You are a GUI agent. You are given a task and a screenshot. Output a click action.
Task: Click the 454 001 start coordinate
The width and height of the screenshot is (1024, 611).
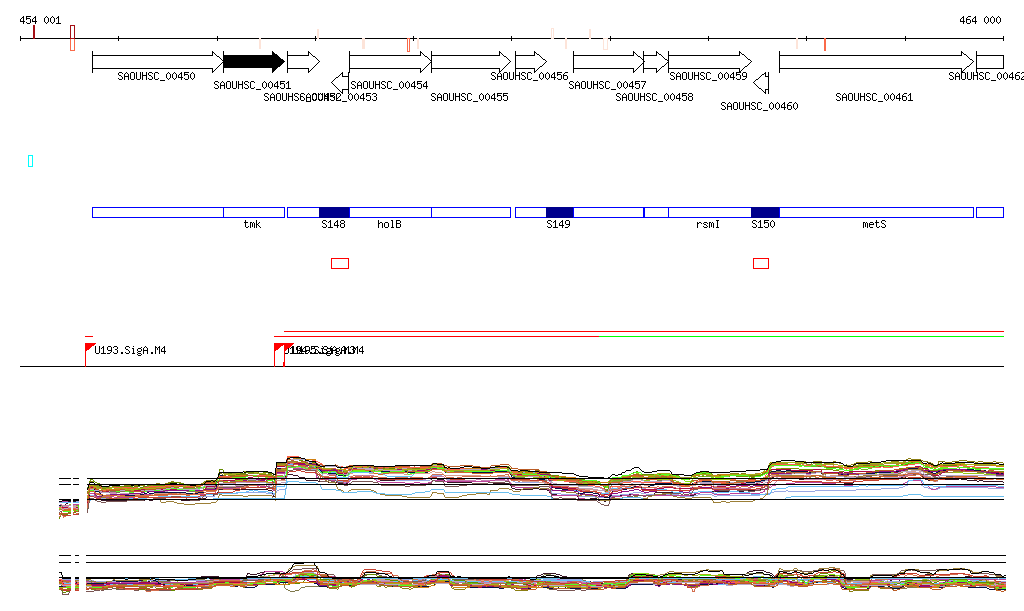click(x=40, y=20)
